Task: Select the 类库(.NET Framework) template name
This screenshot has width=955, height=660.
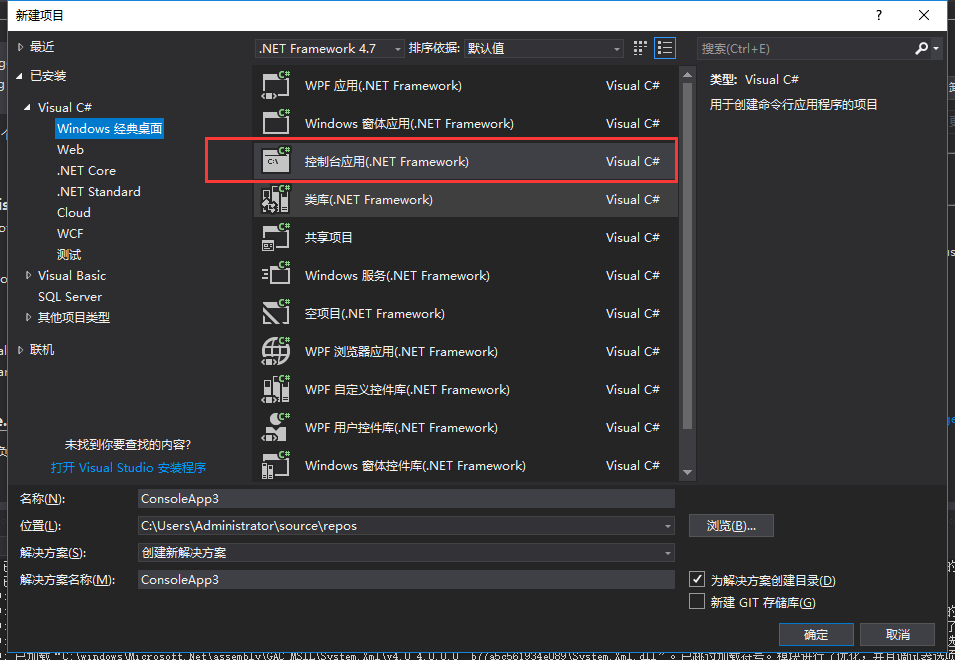Action: coord(368,200)
